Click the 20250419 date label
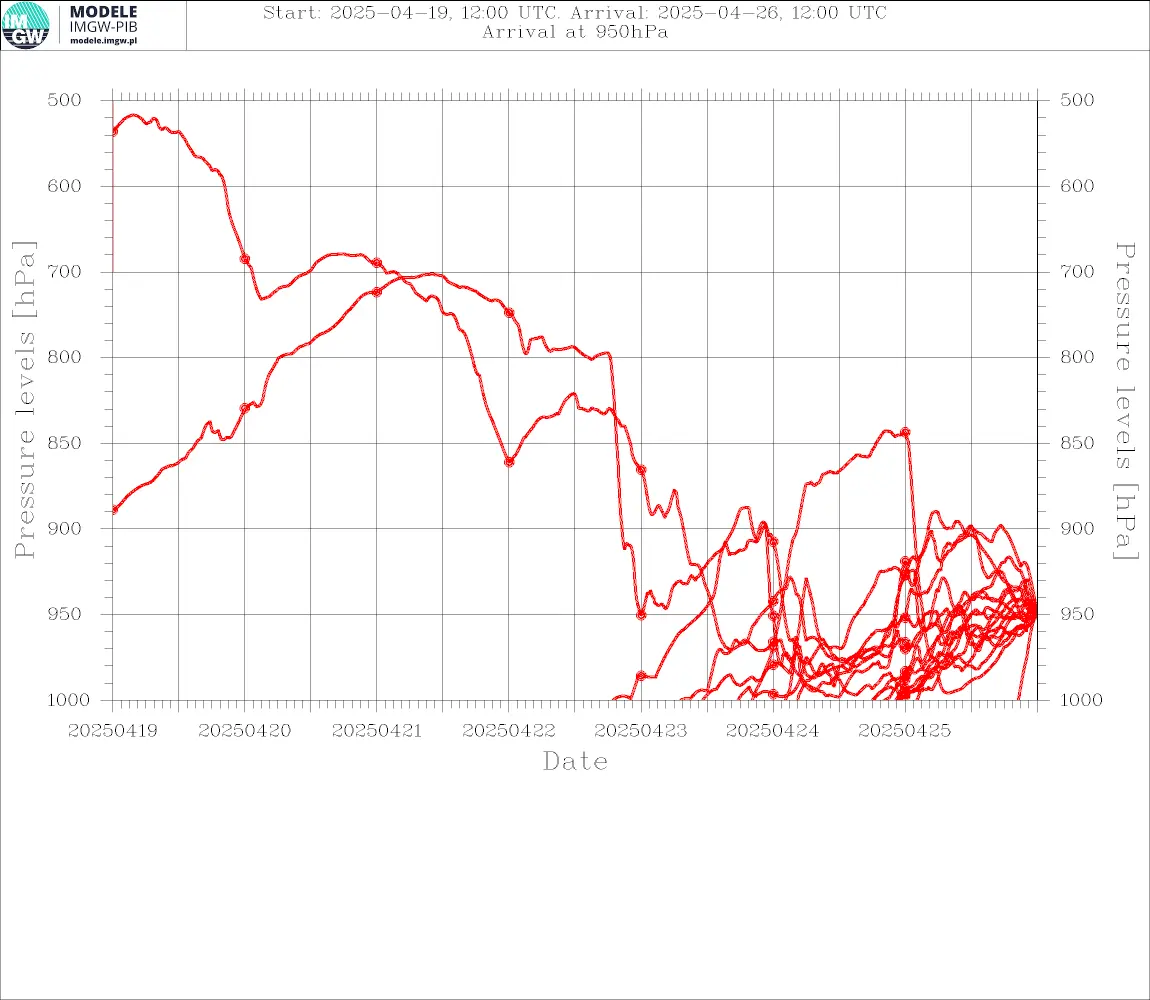 (113, 731)
